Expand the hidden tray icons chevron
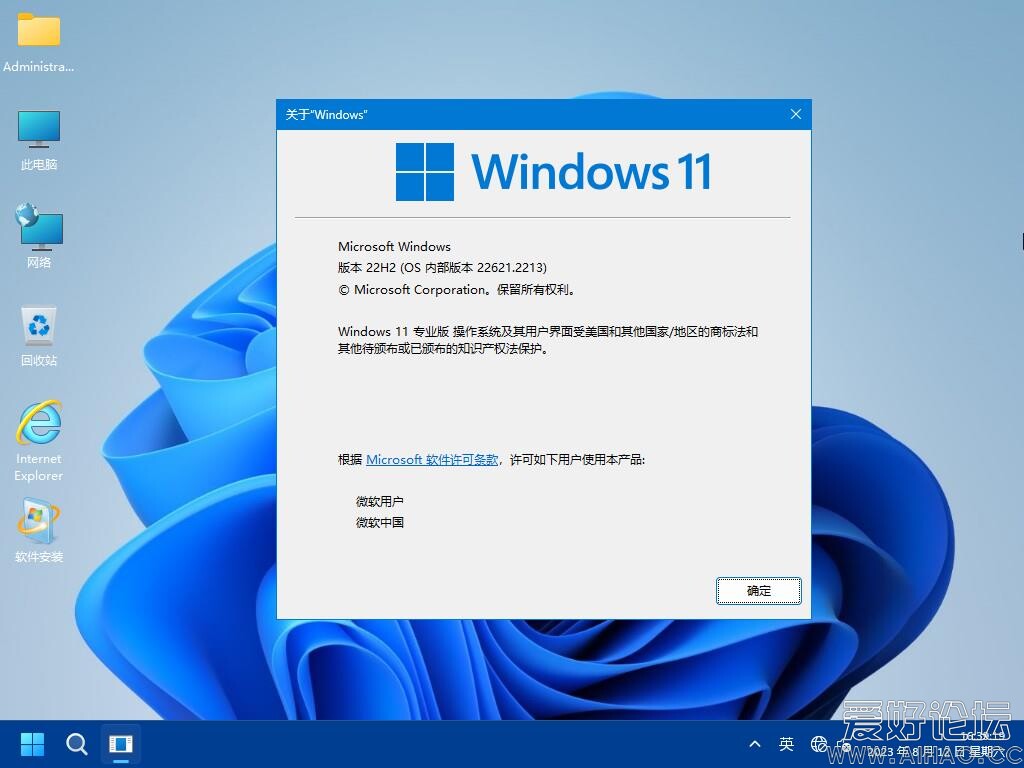The height and width of the screenshot is (768, 1024). pyautogui.click(x=755, y=744)
